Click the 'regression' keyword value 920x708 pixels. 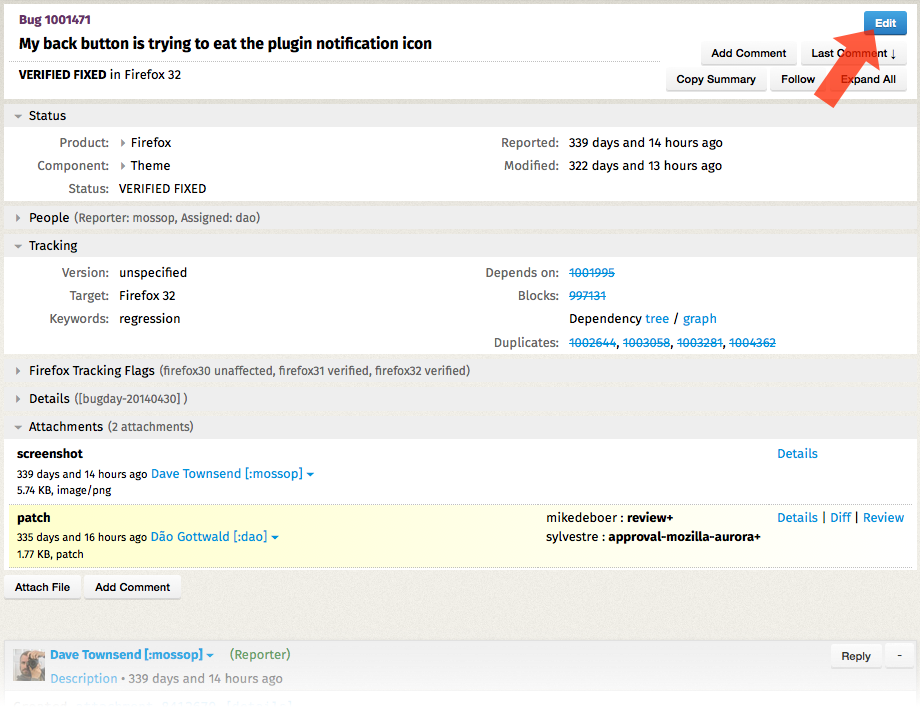coord(150,319)
